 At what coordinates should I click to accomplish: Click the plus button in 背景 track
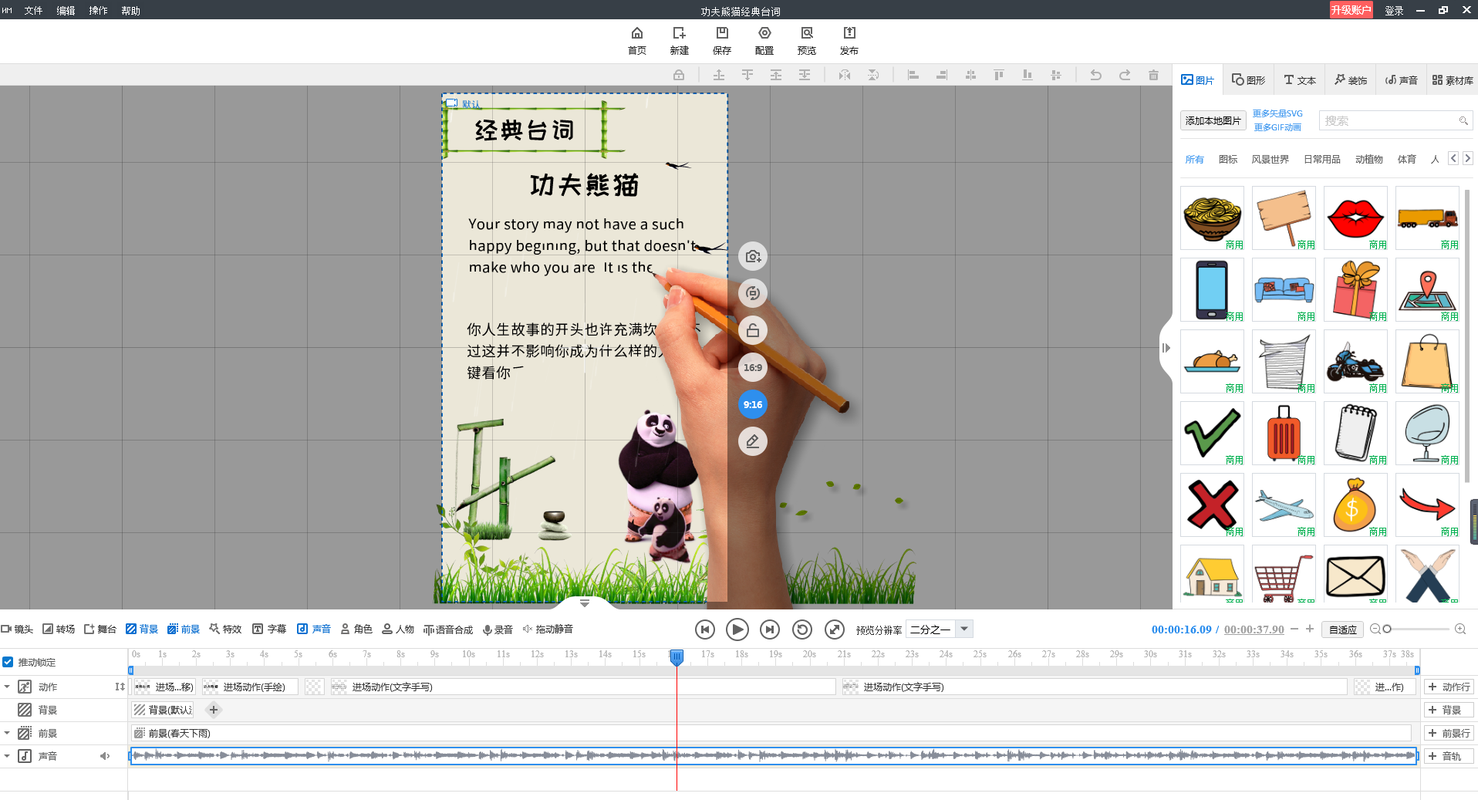click(213, 710)
